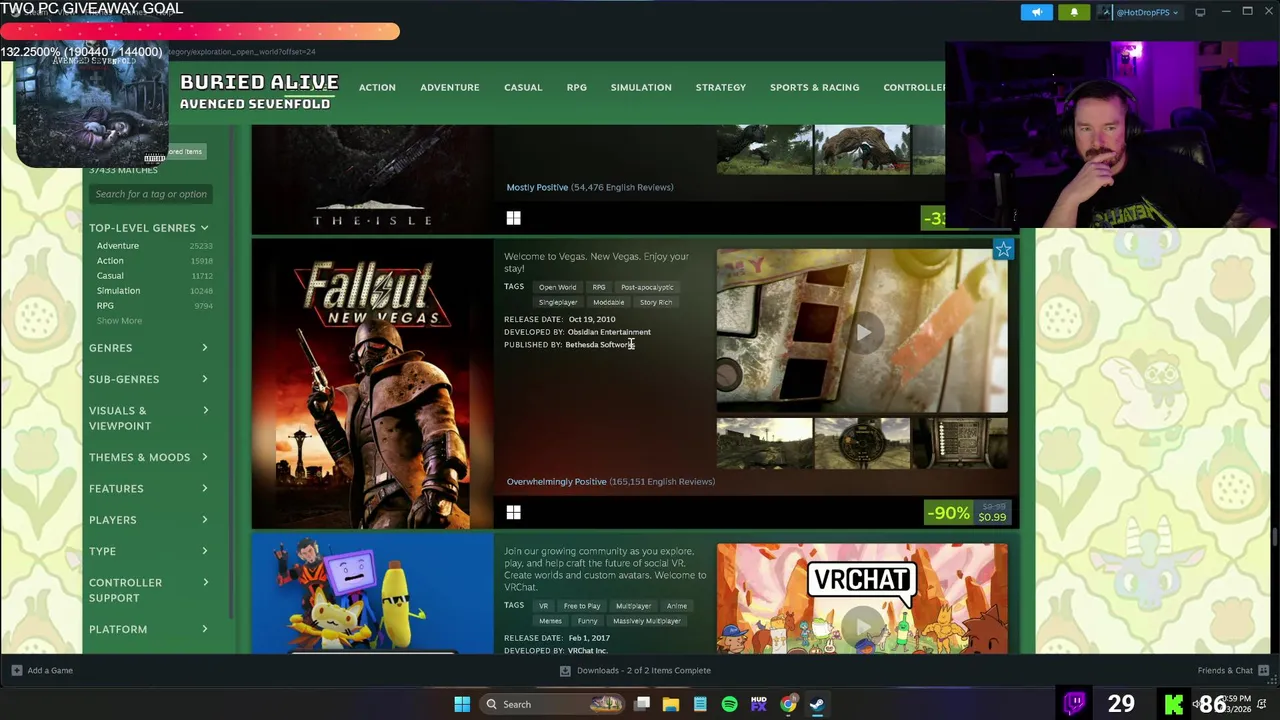Expand Themes & Moods filters
This screenshot has height=720, width=1280.
(148, 457)
